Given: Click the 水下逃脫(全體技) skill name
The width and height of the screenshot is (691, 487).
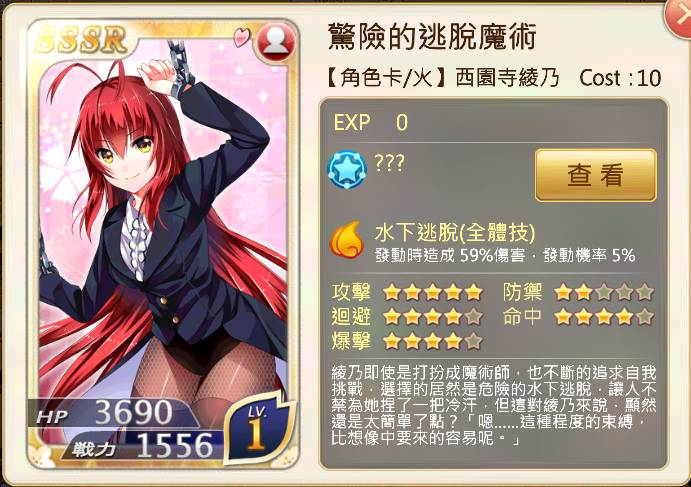Looking at the screenshot, I should tap(455, 232).
